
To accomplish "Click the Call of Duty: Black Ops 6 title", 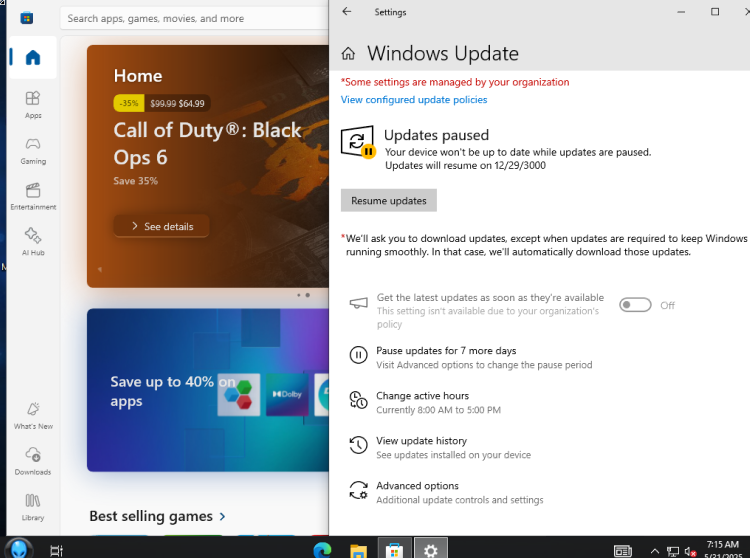I will (207, 143).
